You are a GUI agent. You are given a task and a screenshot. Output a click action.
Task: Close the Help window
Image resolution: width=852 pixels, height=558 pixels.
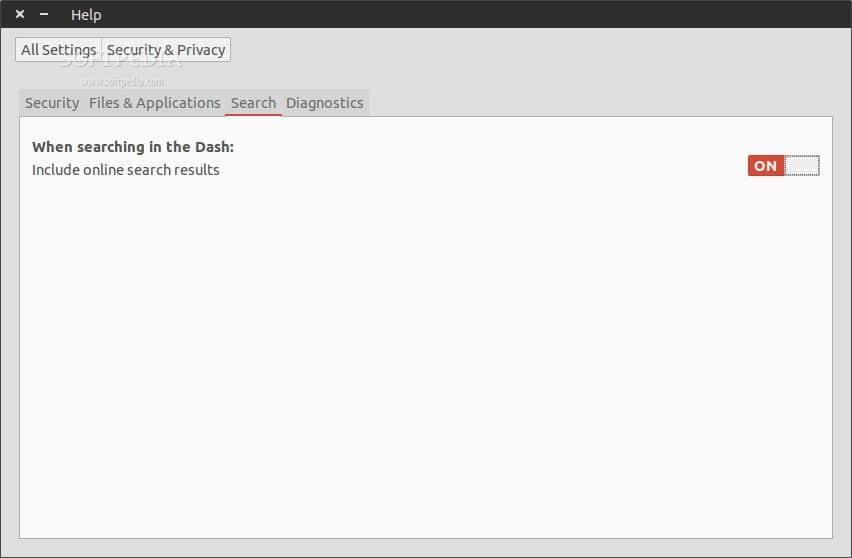pos(20,15)
